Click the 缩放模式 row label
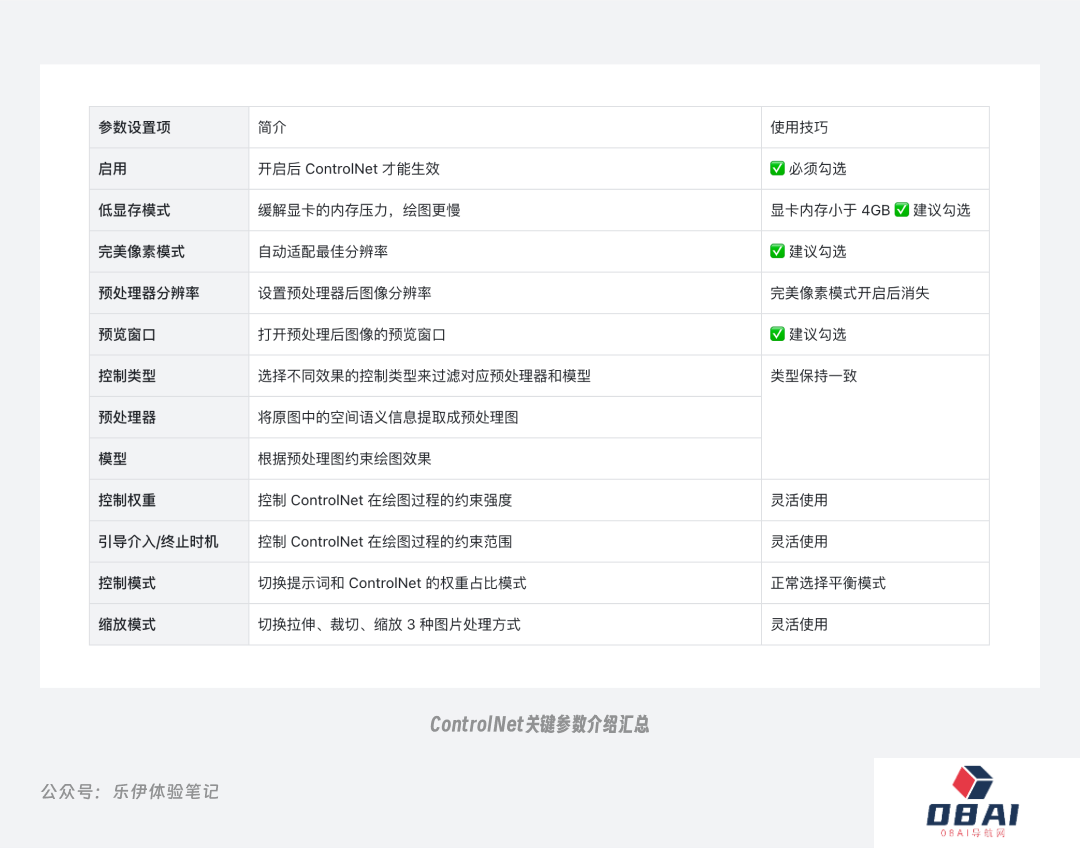The height and width of the screenshot is (848, 1080). (x=127, y=624)
